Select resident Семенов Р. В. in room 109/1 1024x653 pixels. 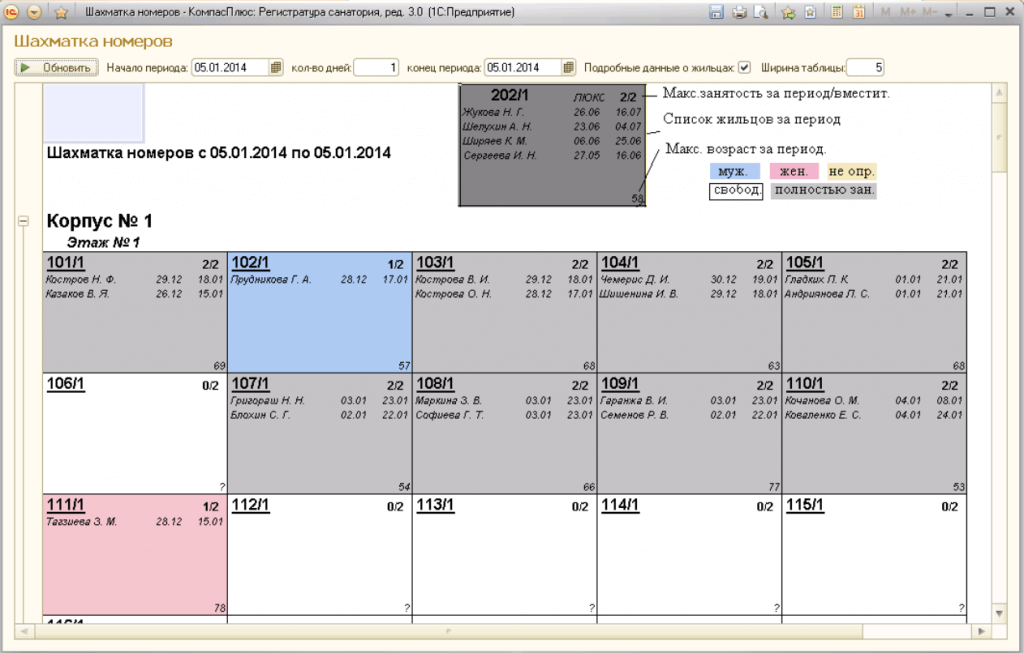(635, 415)
